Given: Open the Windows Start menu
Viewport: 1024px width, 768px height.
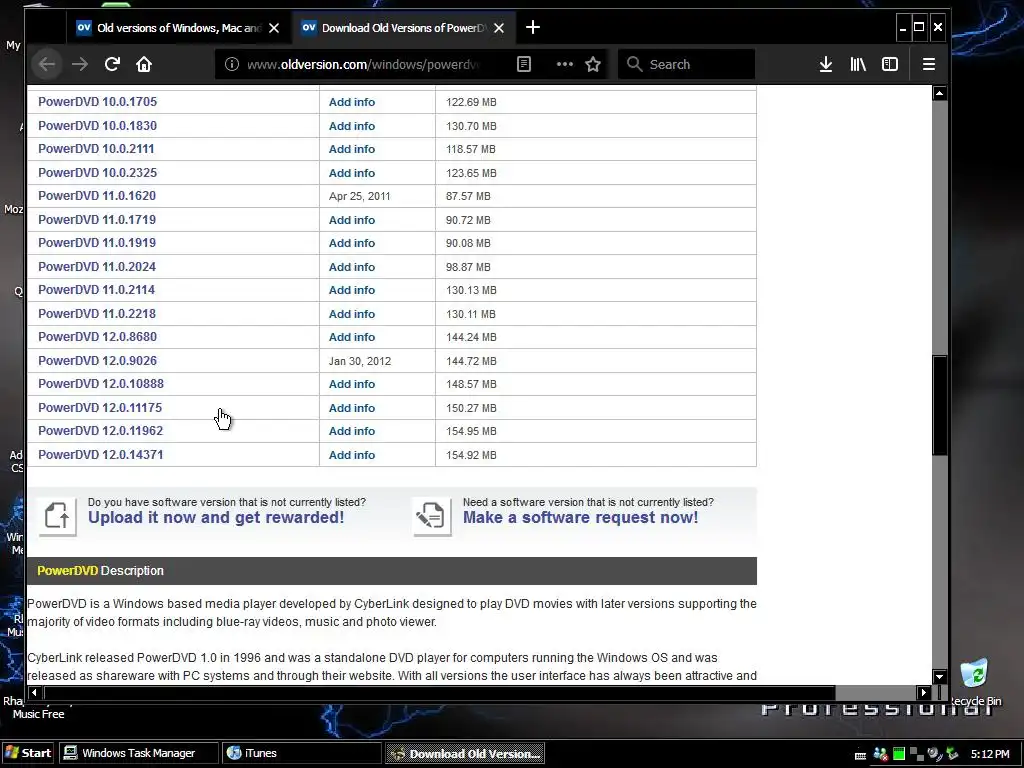Looking at the screenshot, I should pyautogui.click(x=28, y=753).
